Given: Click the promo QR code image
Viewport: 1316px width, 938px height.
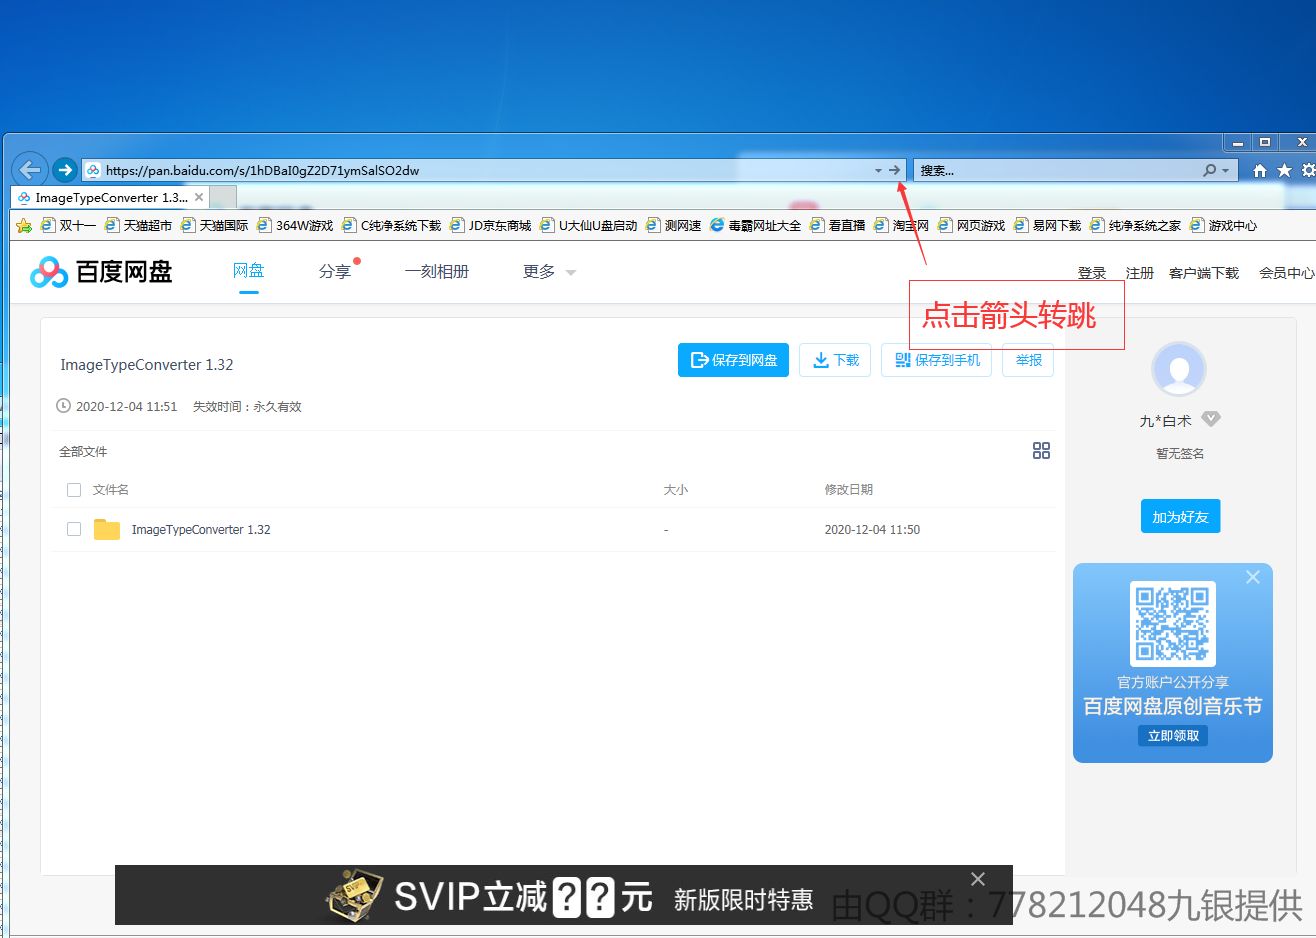Looking at the screenshot, I should coord(1173,624).
